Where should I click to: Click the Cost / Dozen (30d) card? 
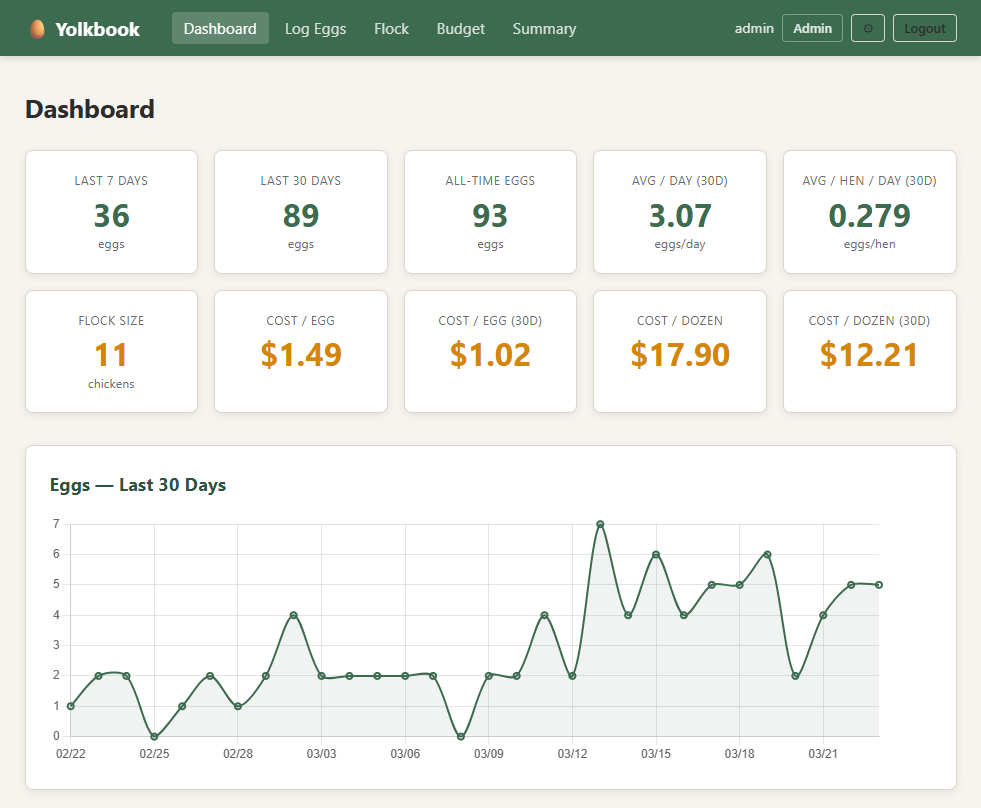(869, 351)
